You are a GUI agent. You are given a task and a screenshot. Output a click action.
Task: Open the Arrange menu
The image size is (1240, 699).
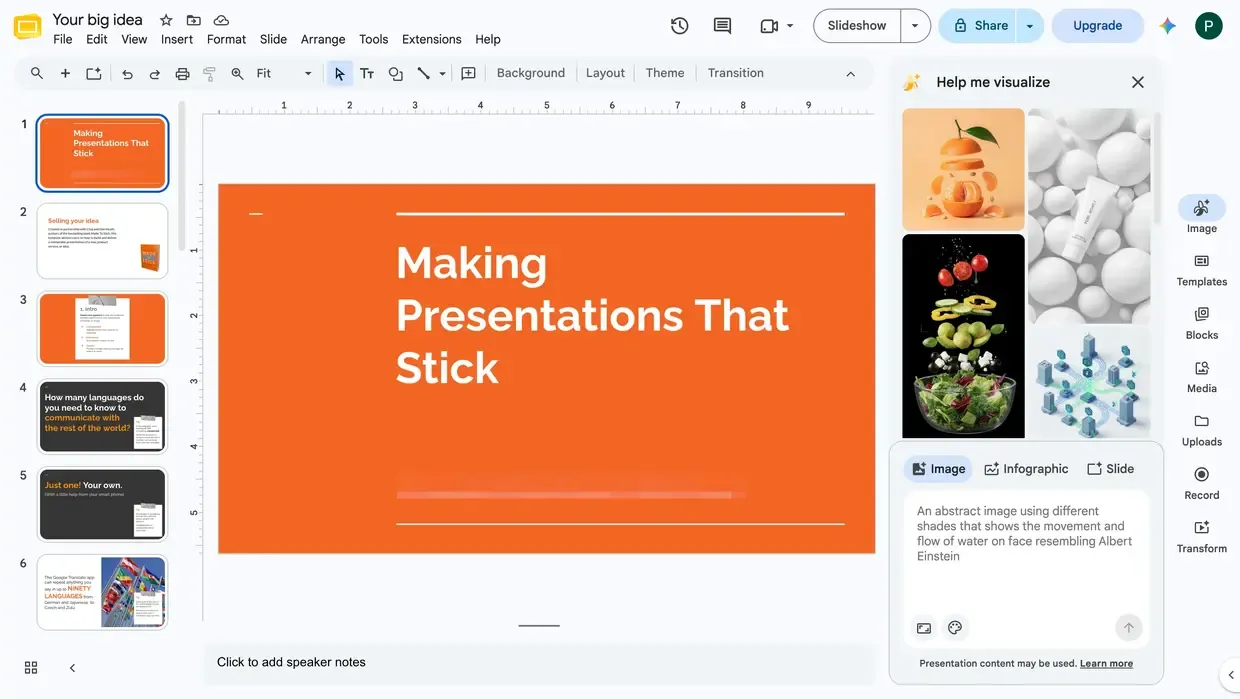(323, 39)
